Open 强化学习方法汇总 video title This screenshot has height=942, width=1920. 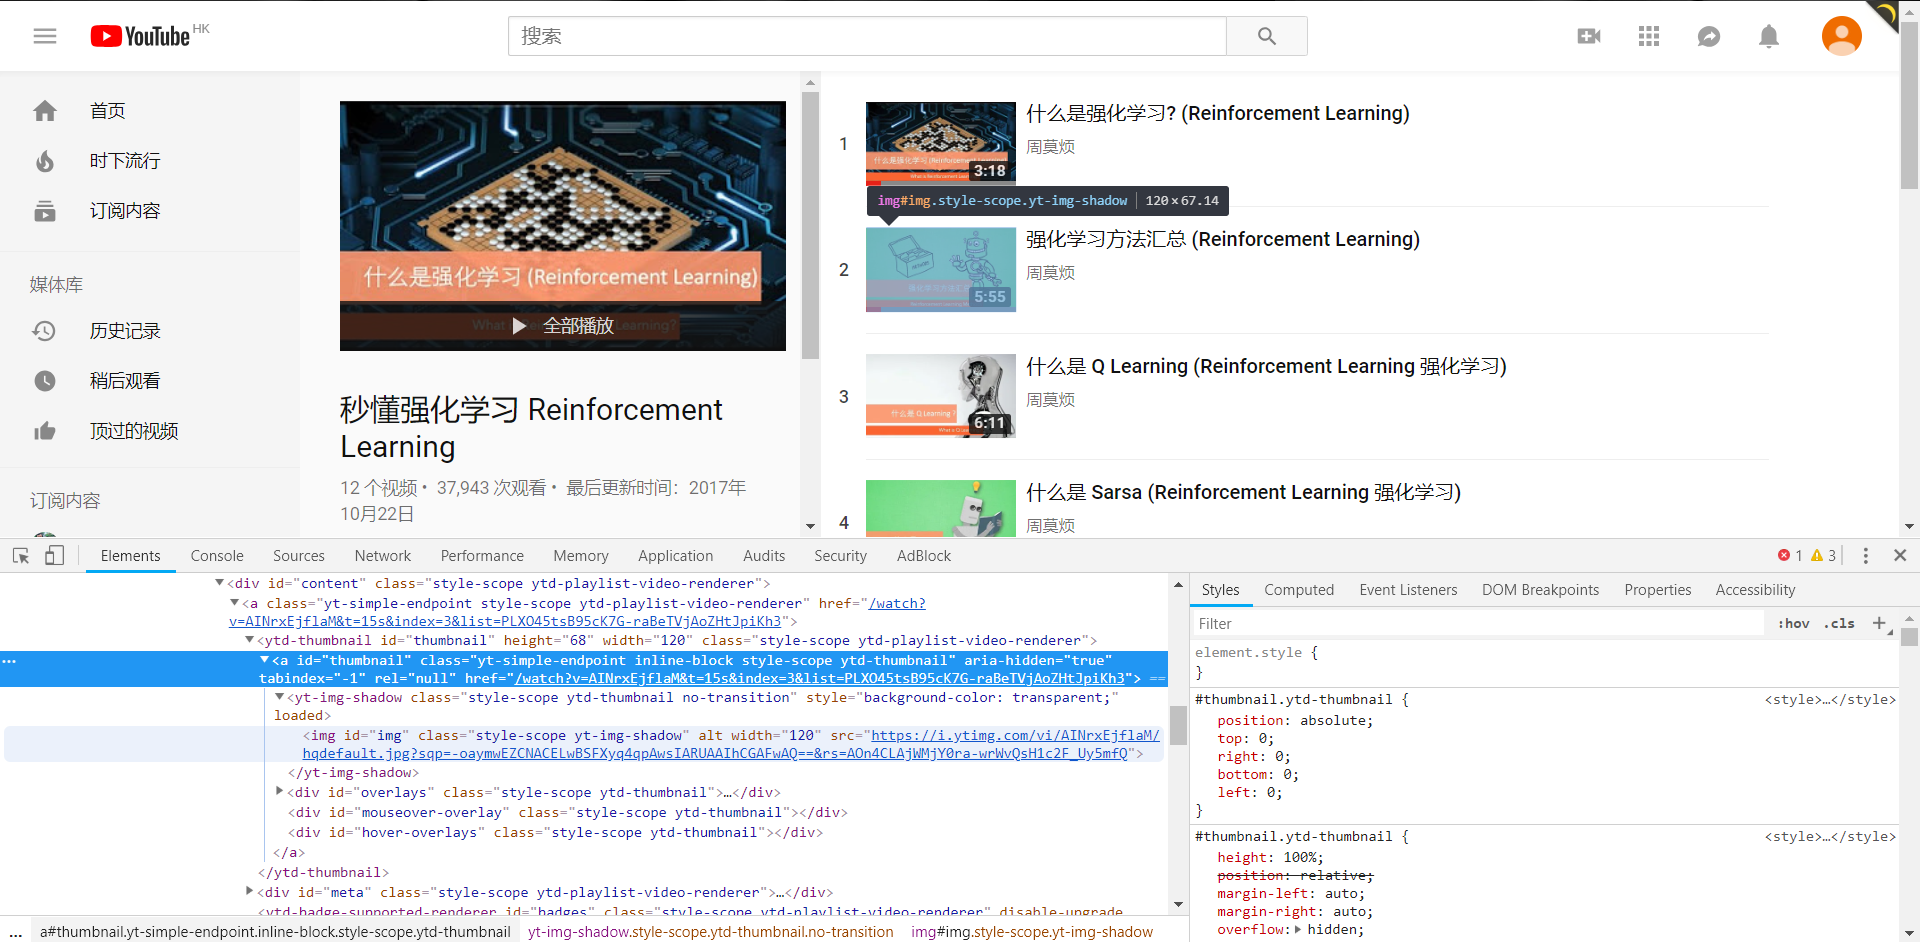(x=1223, y=239)
